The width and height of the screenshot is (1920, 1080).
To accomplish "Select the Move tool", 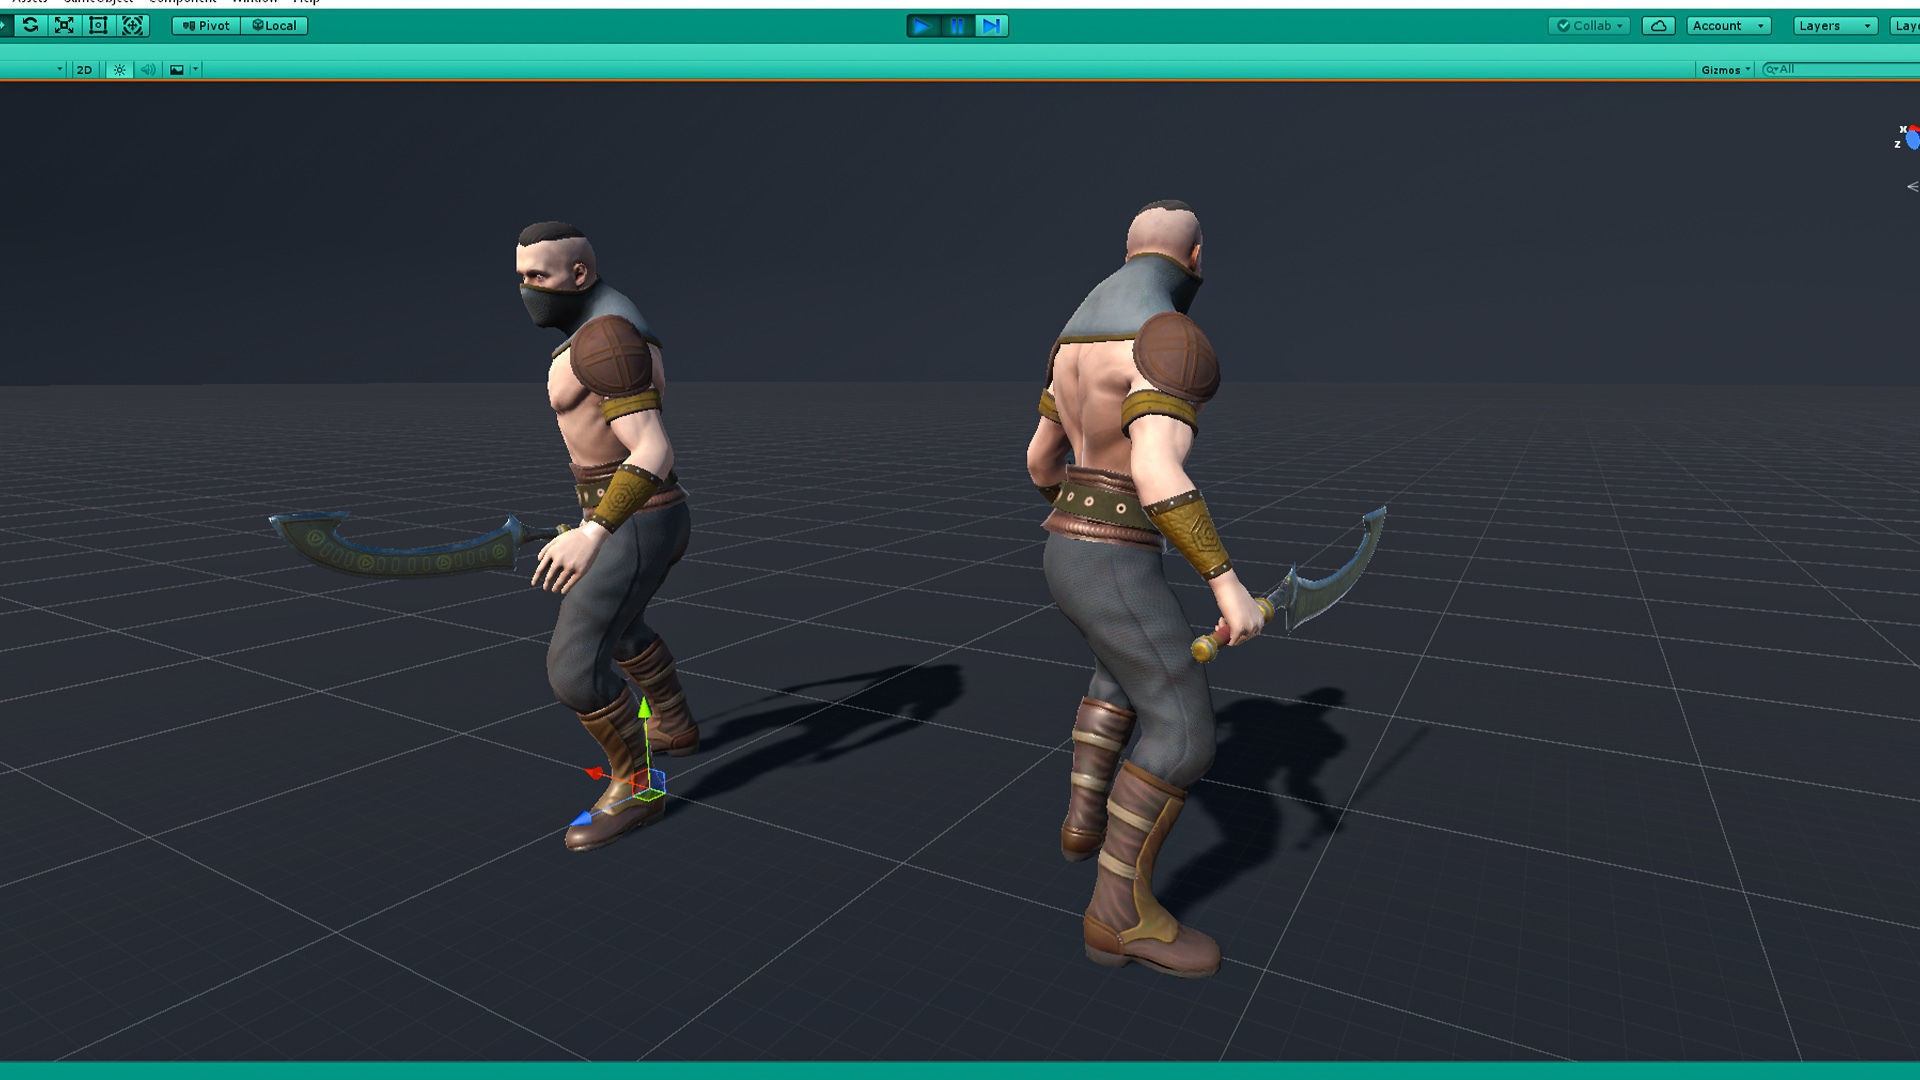I will pos(7,26).
